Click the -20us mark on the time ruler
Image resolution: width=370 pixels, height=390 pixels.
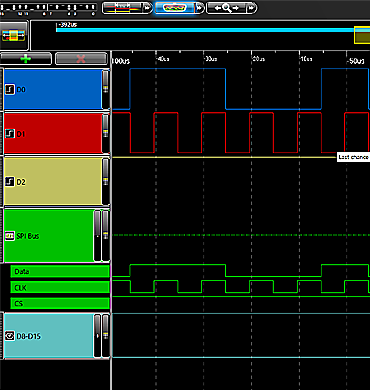coord(258,59)
